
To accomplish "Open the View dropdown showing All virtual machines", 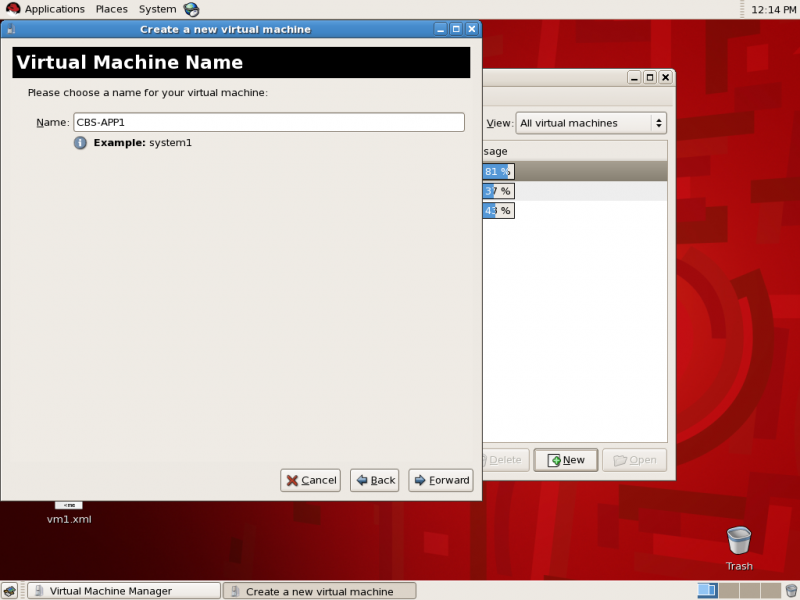I will pos(591,123).
